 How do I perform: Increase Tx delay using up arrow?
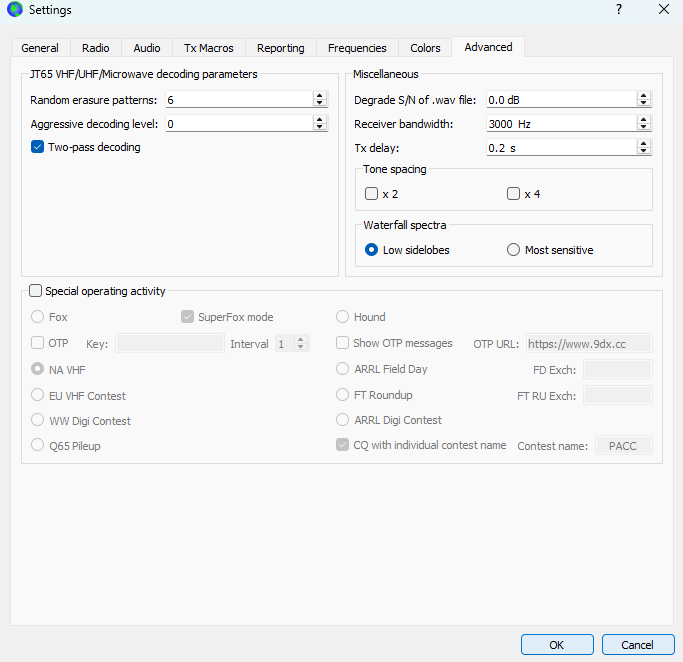[644, 143]
